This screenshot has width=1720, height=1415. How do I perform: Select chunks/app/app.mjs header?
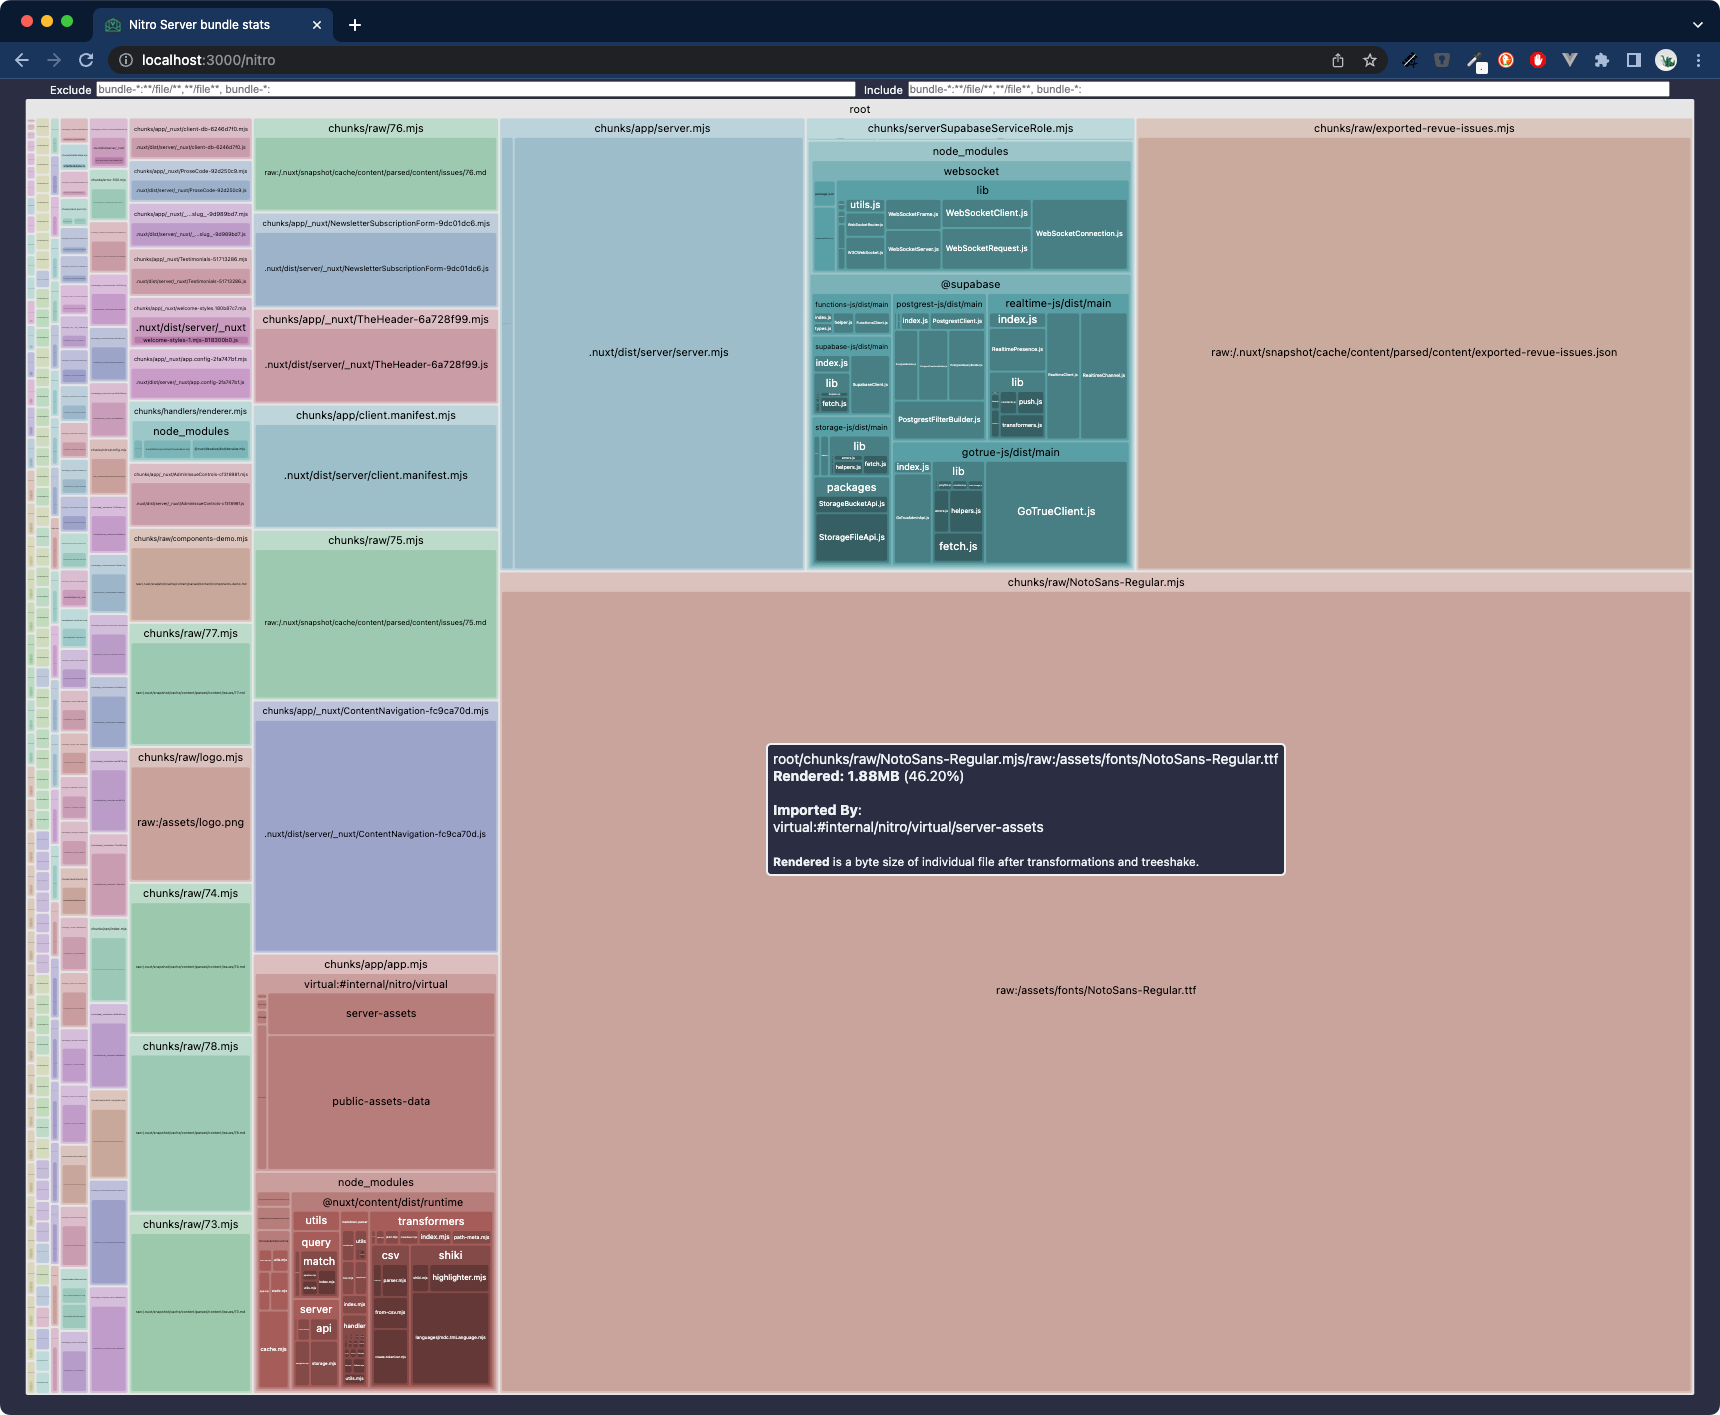tap(376, 964)
